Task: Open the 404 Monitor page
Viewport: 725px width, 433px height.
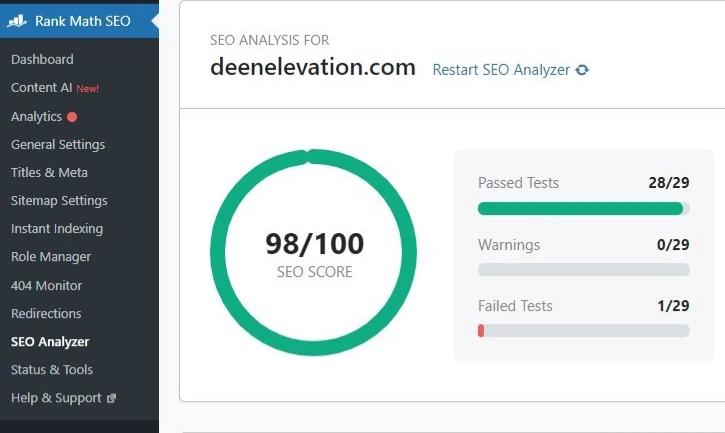Action: (46, 285)
